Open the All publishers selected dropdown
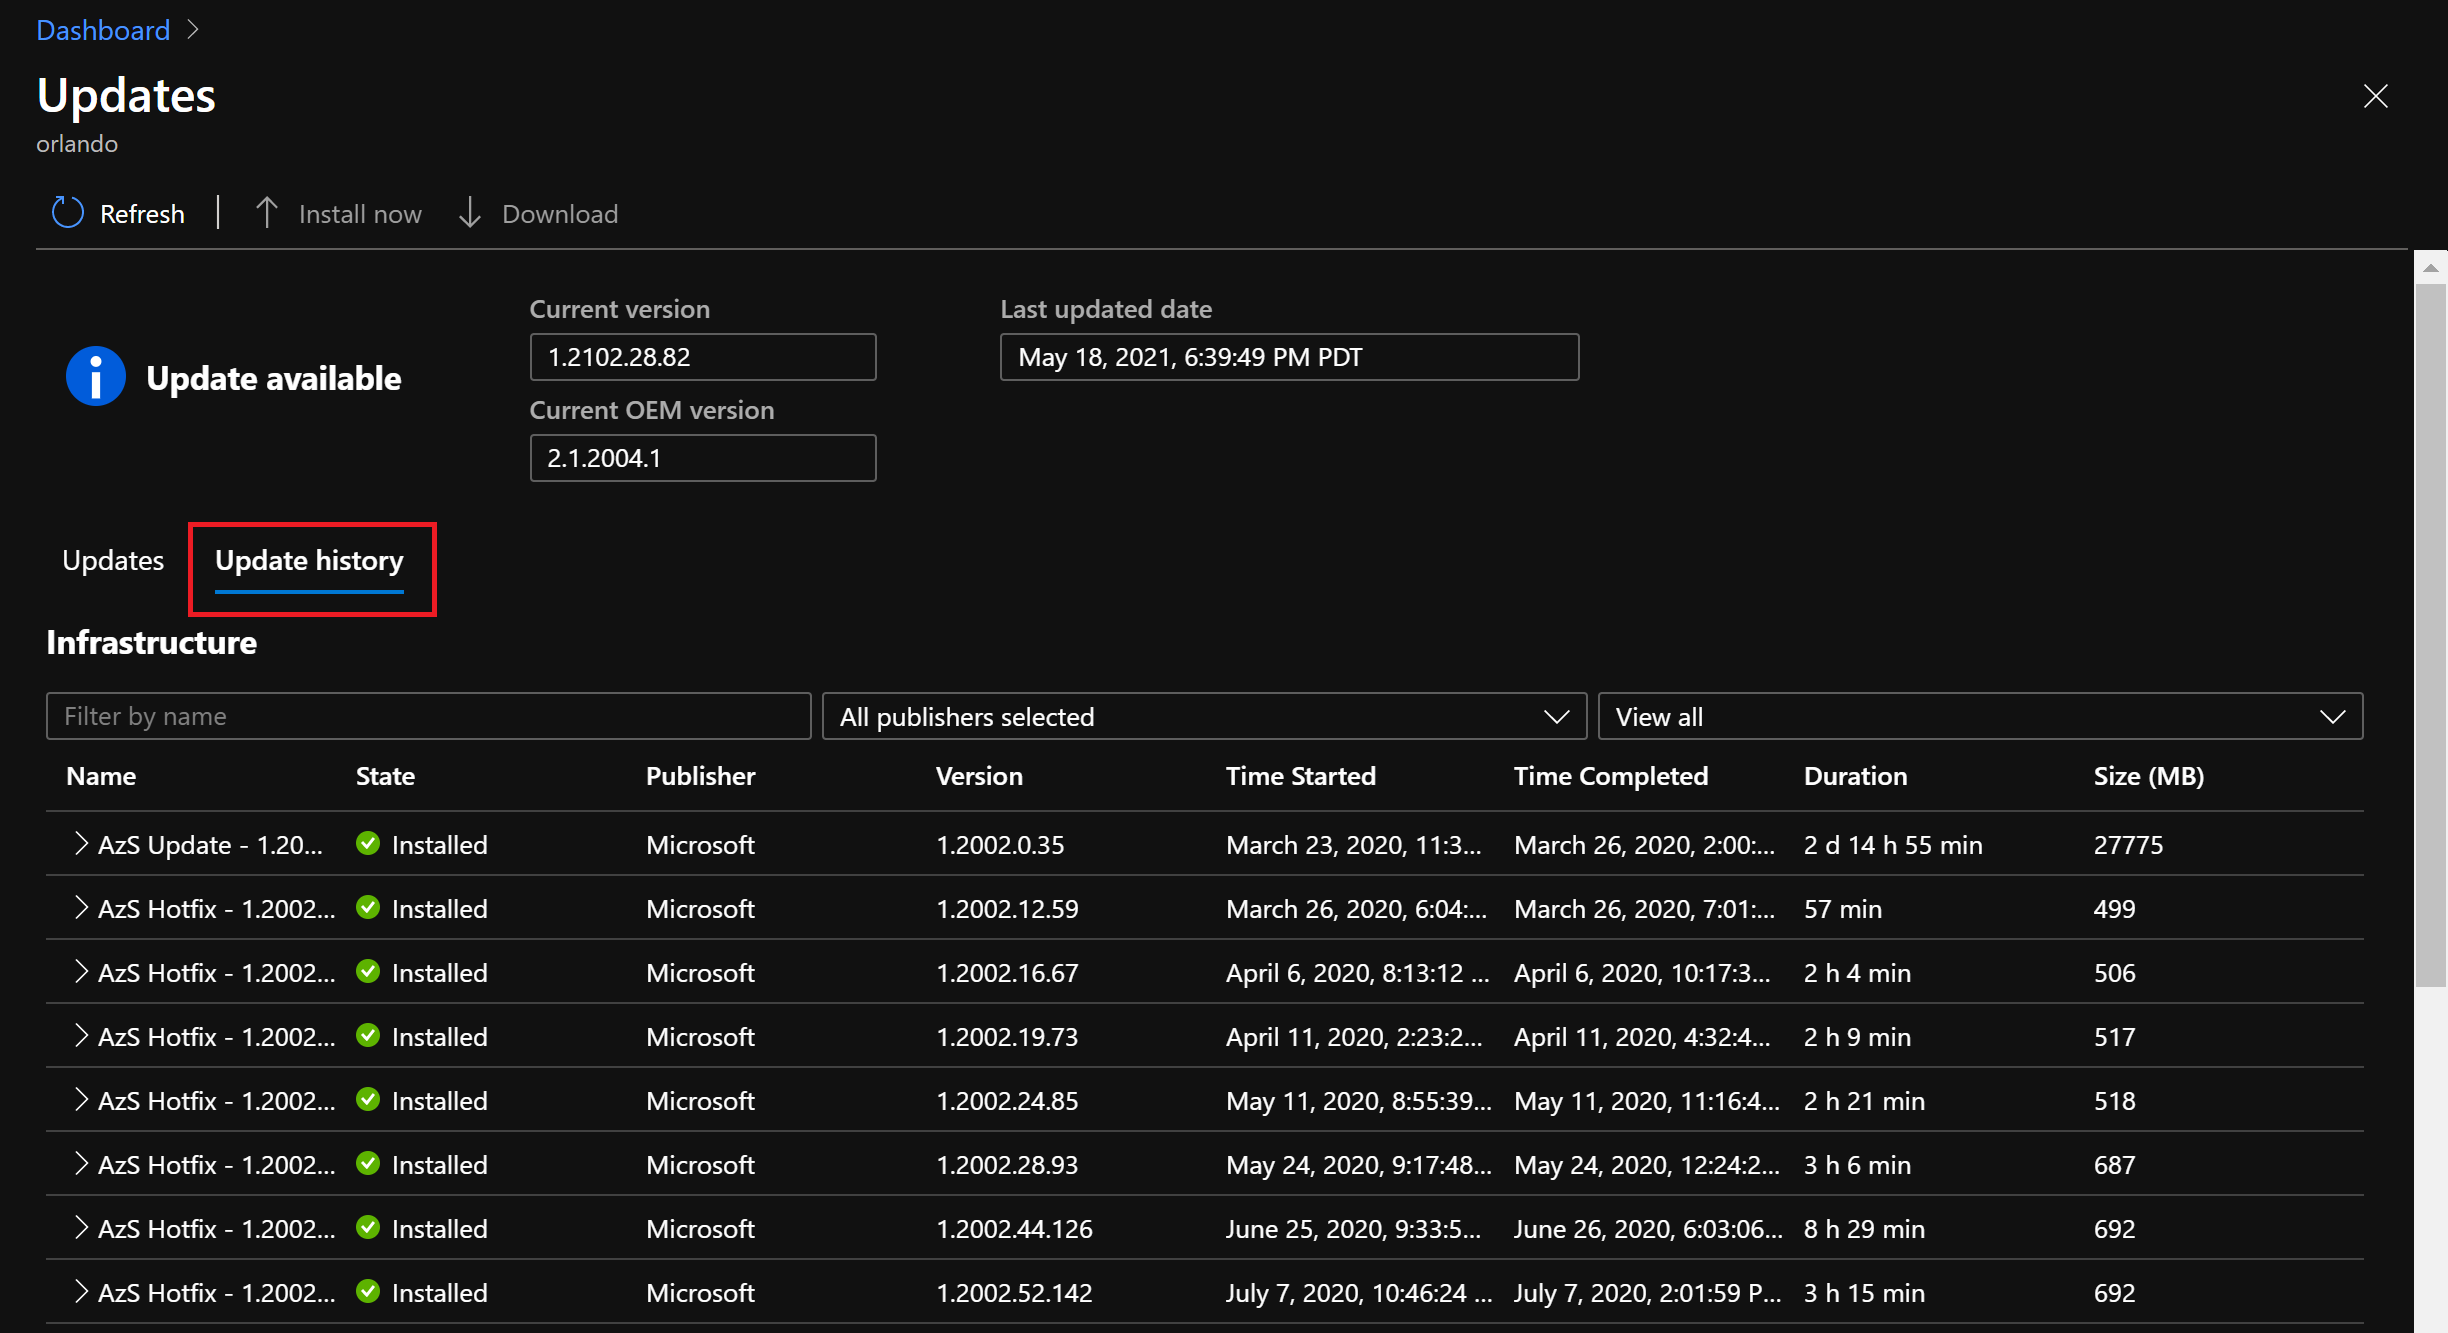Image resolution: width=2448 pixels, height=1333 pixels. click(x=1204, y=716)
